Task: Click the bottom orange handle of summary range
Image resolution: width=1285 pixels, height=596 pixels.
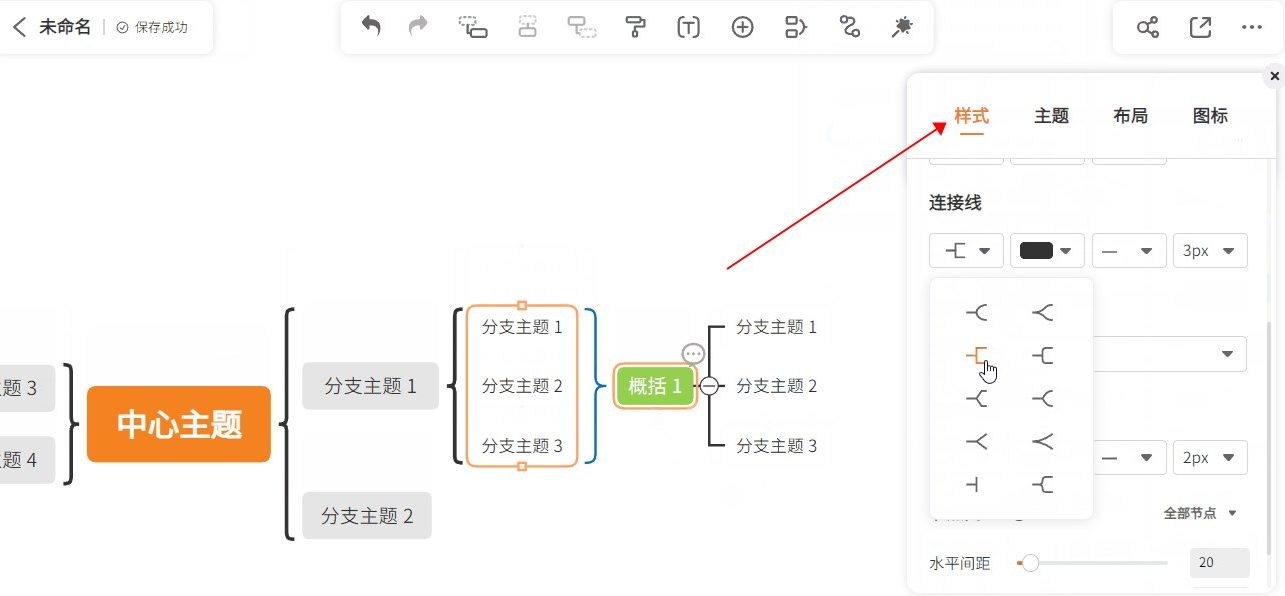Action: [521, 467]
